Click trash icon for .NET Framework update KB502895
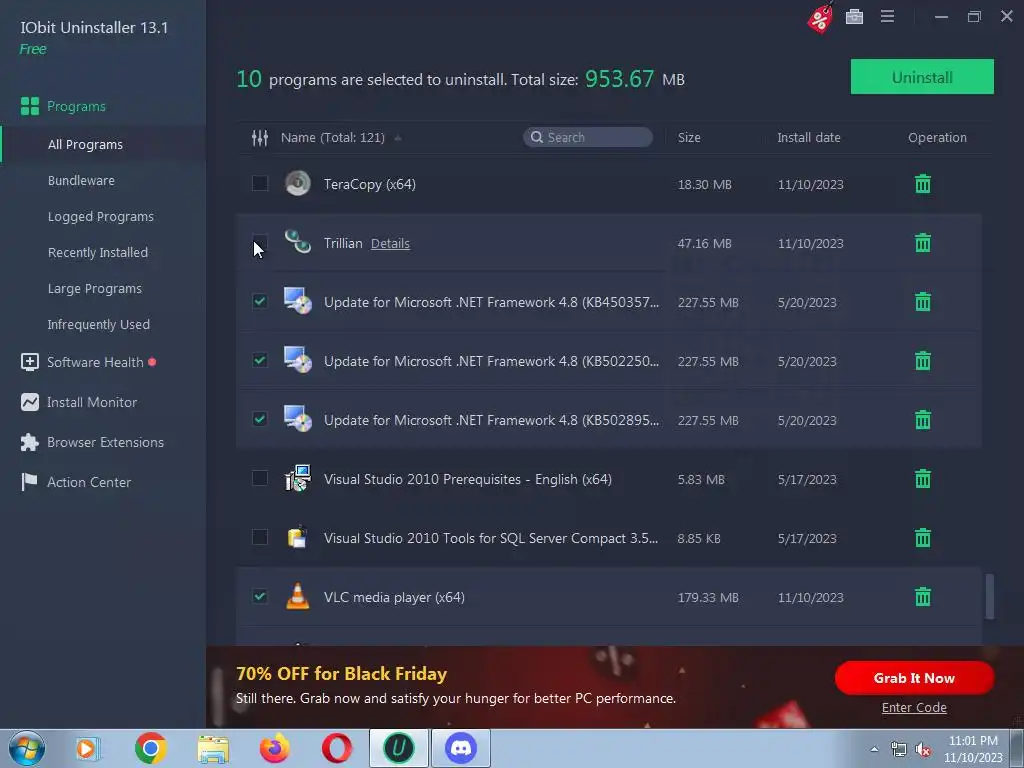 pyautogui.click(x=922, y=420)
